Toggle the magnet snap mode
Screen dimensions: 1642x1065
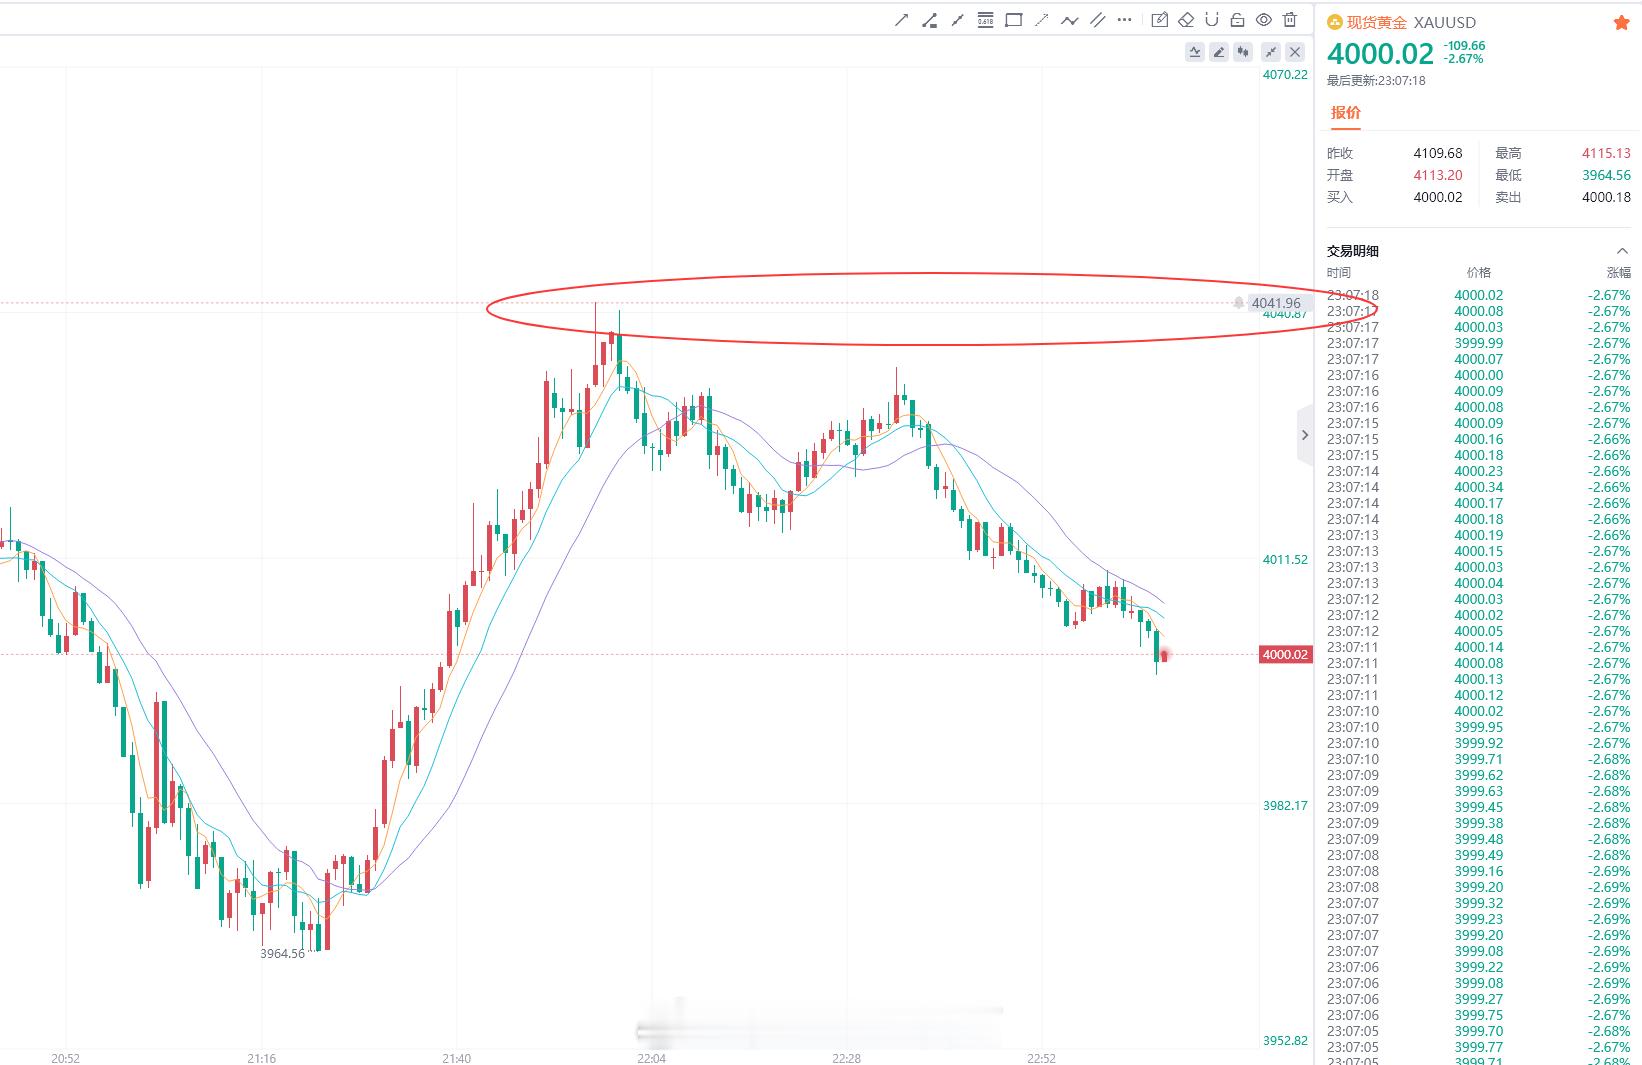(1212, 20)
